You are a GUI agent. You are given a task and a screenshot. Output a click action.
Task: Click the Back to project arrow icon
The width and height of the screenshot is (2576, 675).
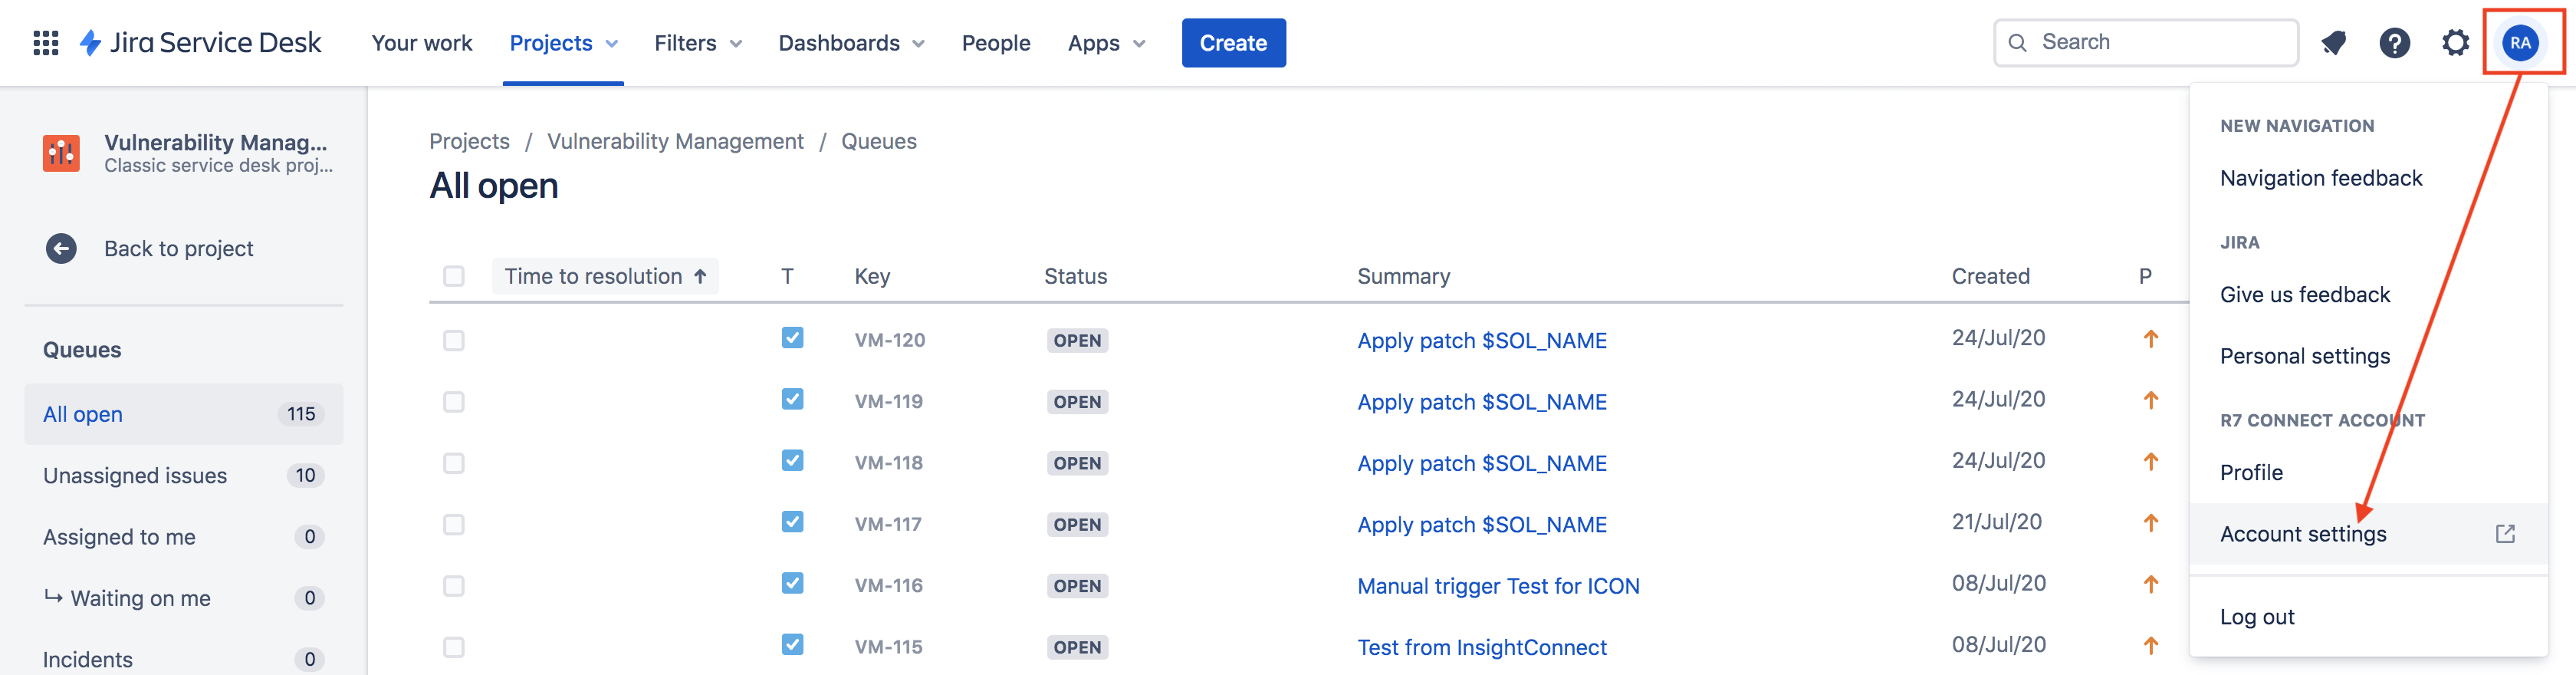pos(61,248)
